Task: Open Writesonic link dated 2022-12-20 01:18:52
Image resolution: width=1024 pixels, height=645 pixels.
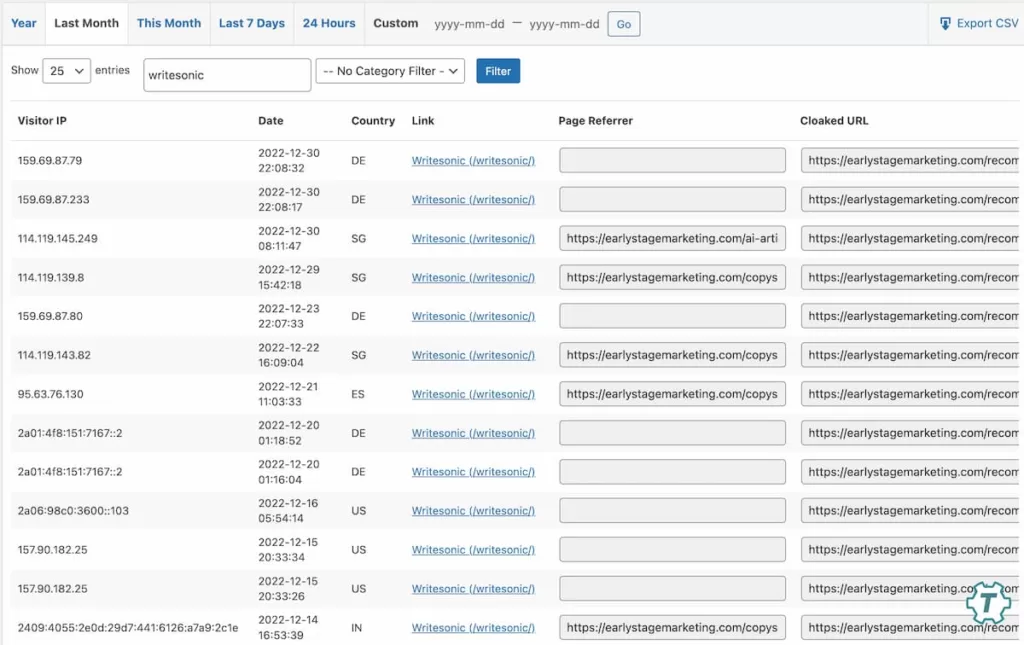Action: coord(473,433)
